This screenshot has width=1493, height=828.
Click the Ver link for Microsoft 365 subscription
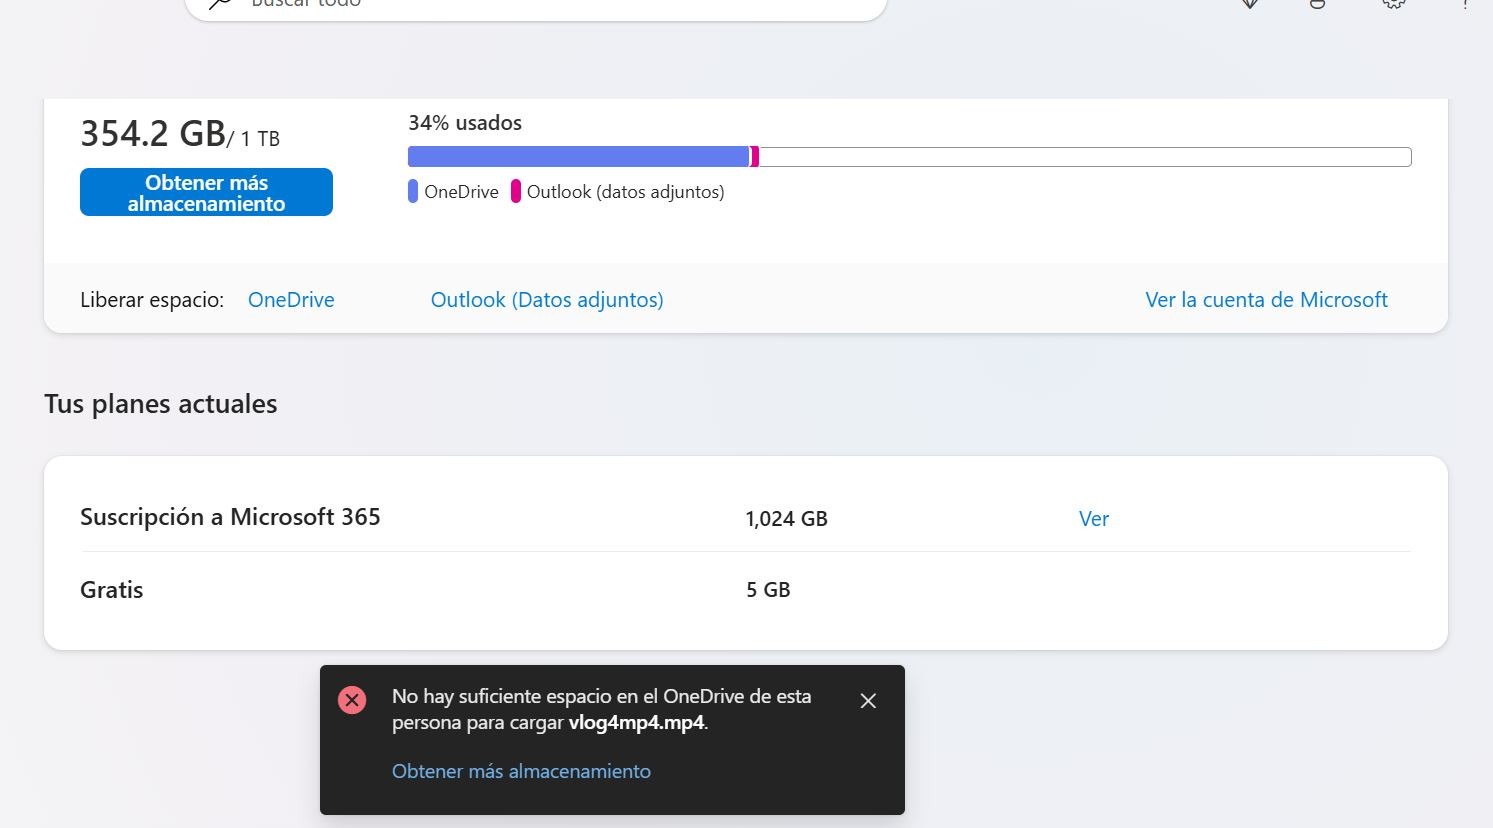coord(1094,519)
